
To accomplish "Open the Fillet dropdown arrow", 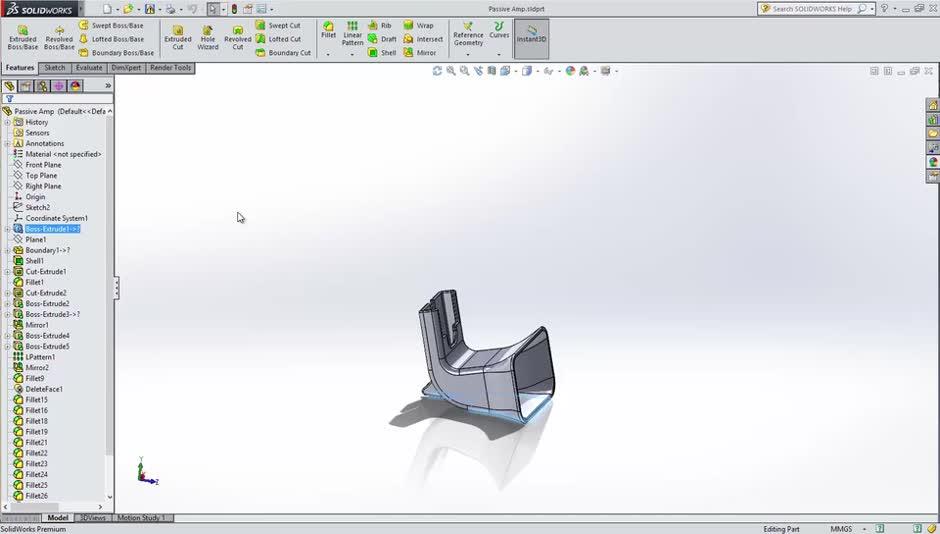I will [x=328, y=54].
